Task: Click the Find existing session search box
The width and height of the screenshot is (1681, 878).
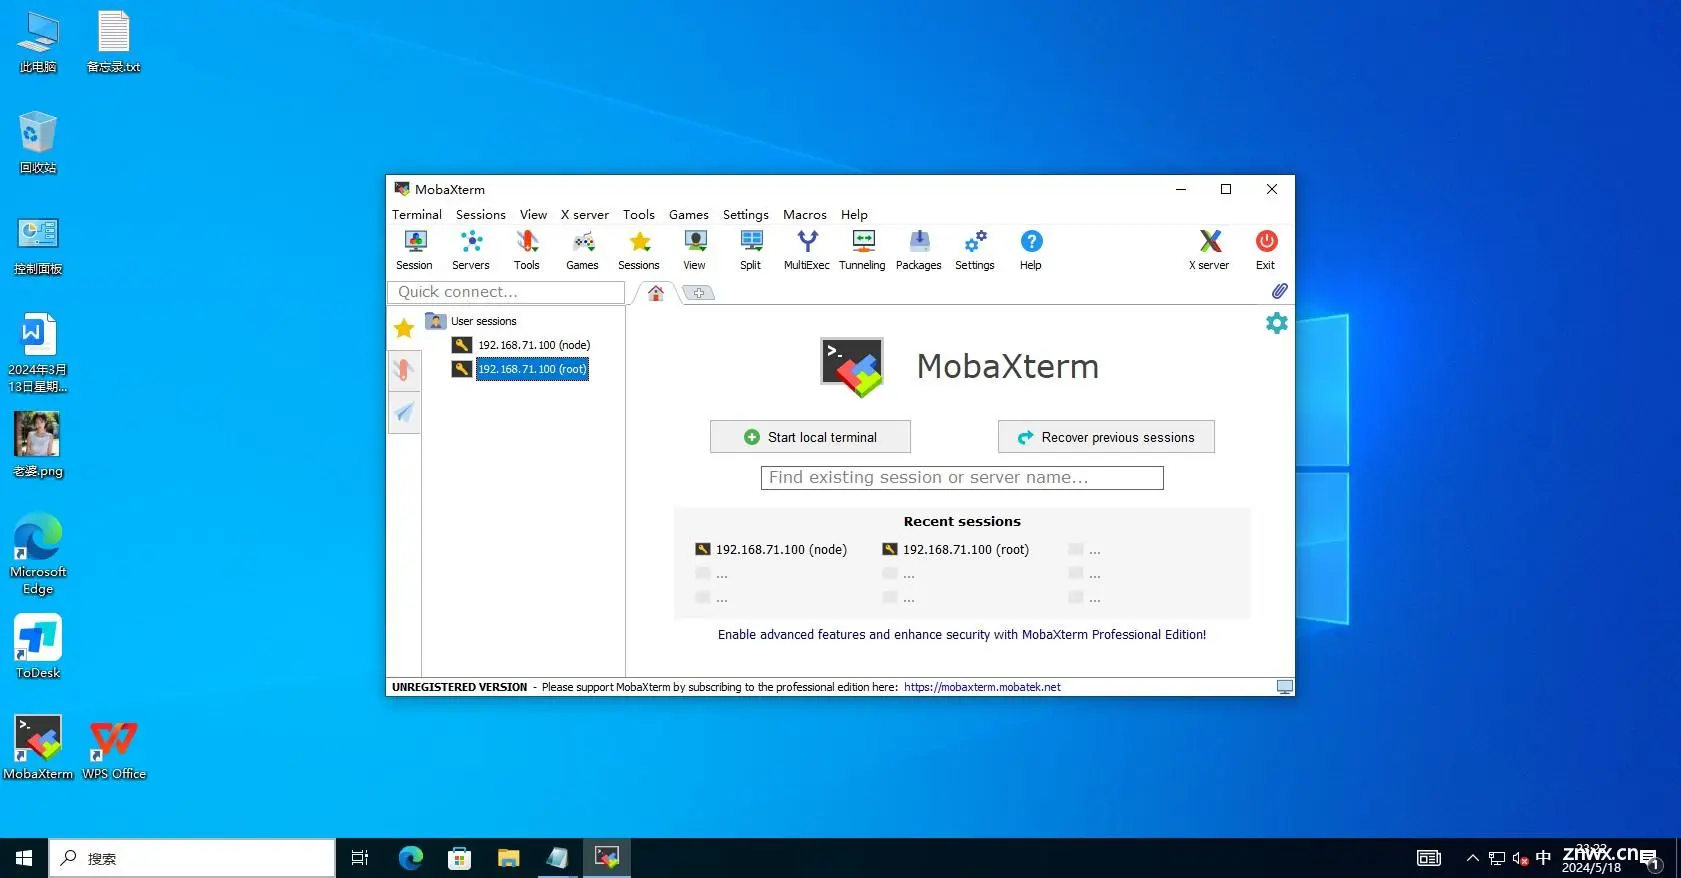Action: (962, 478)
